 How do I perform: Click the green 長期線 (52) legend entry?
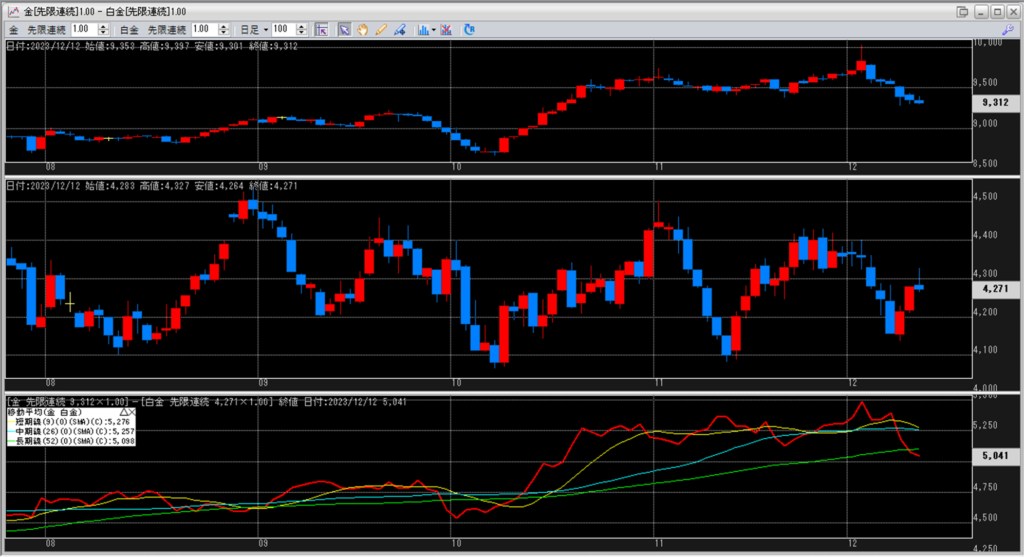pyautogui.click(x=70, y=441)
